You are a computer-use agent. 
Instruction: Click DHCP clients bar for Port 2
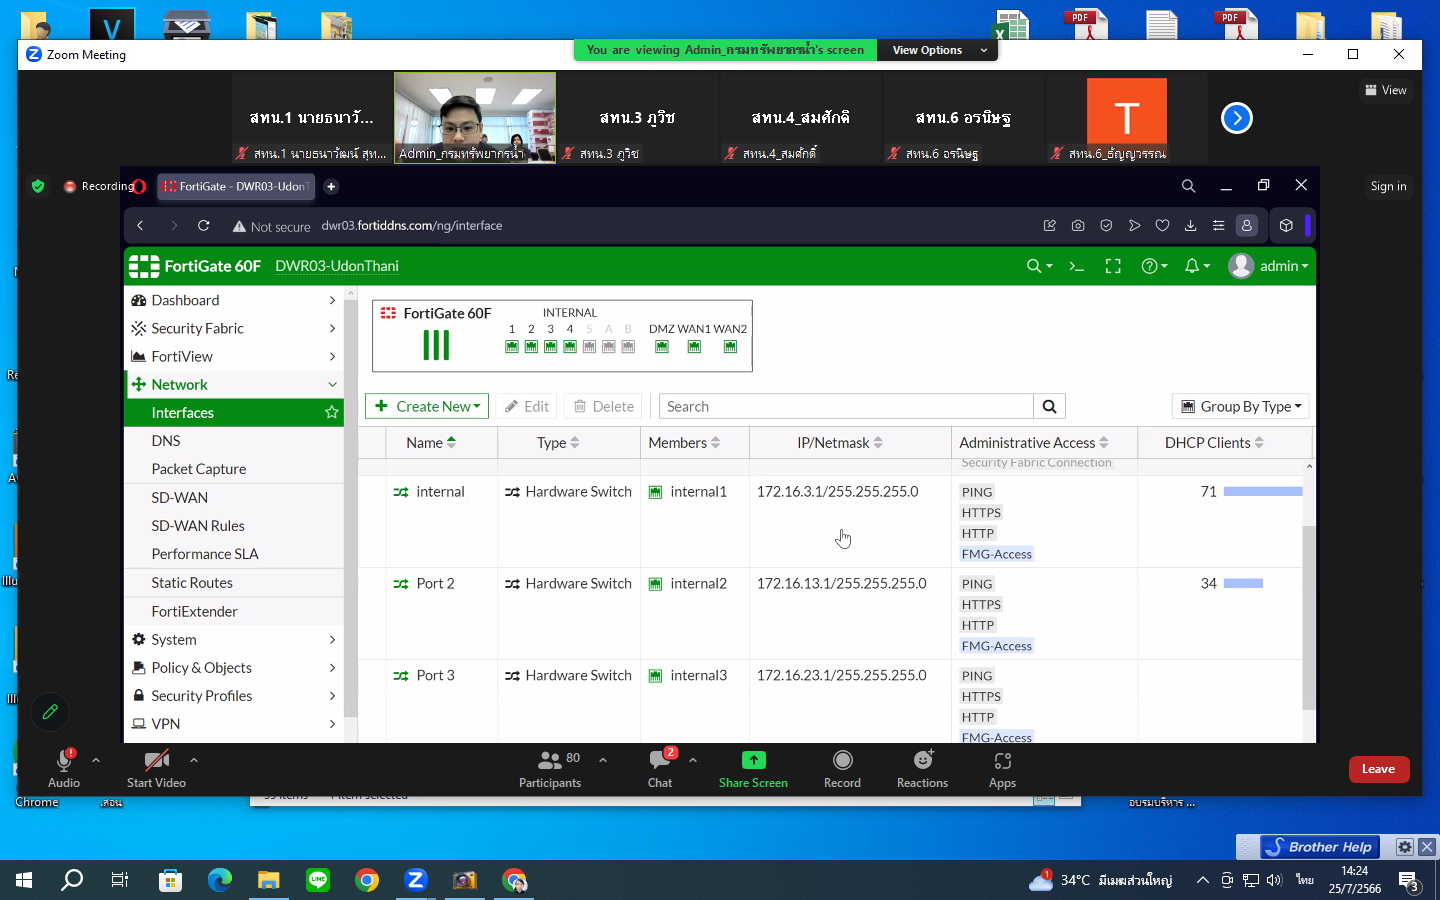1243,584
